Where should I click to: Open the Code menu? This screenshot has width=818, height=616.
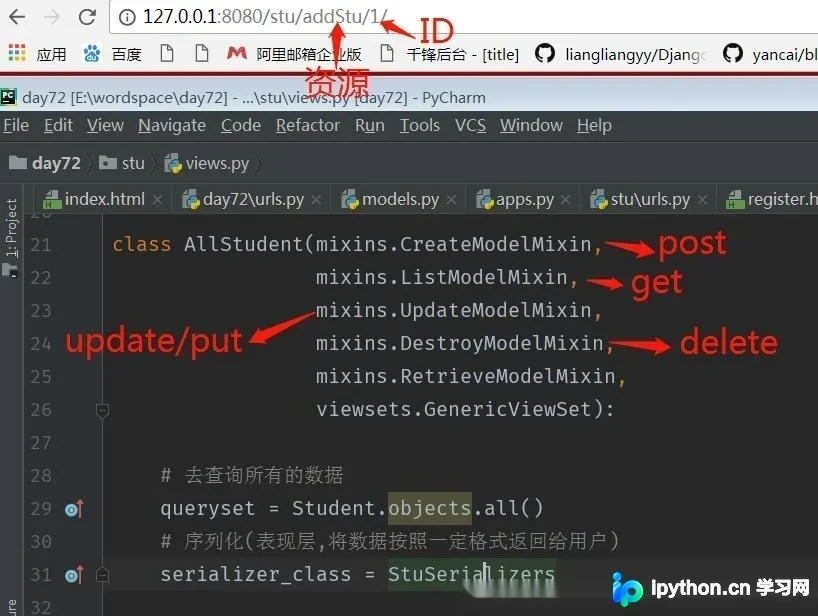tap(240, 125)
